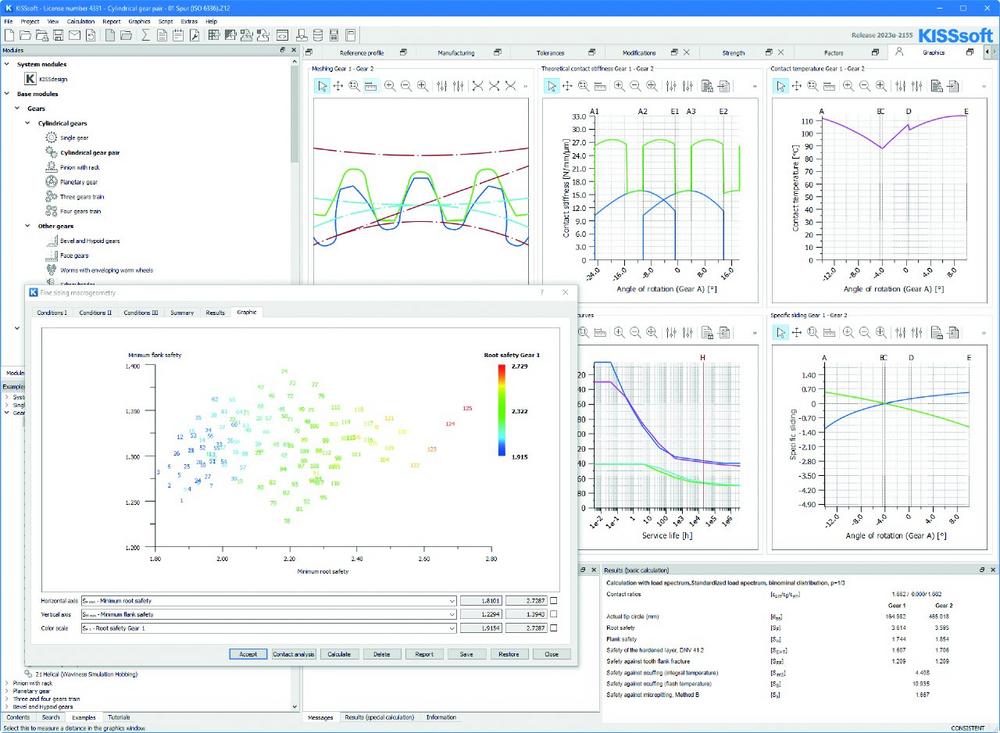1000x733 pixels.
Task: Open the Calculation menu
Action: pyautogui.click(x=80, y=21)
